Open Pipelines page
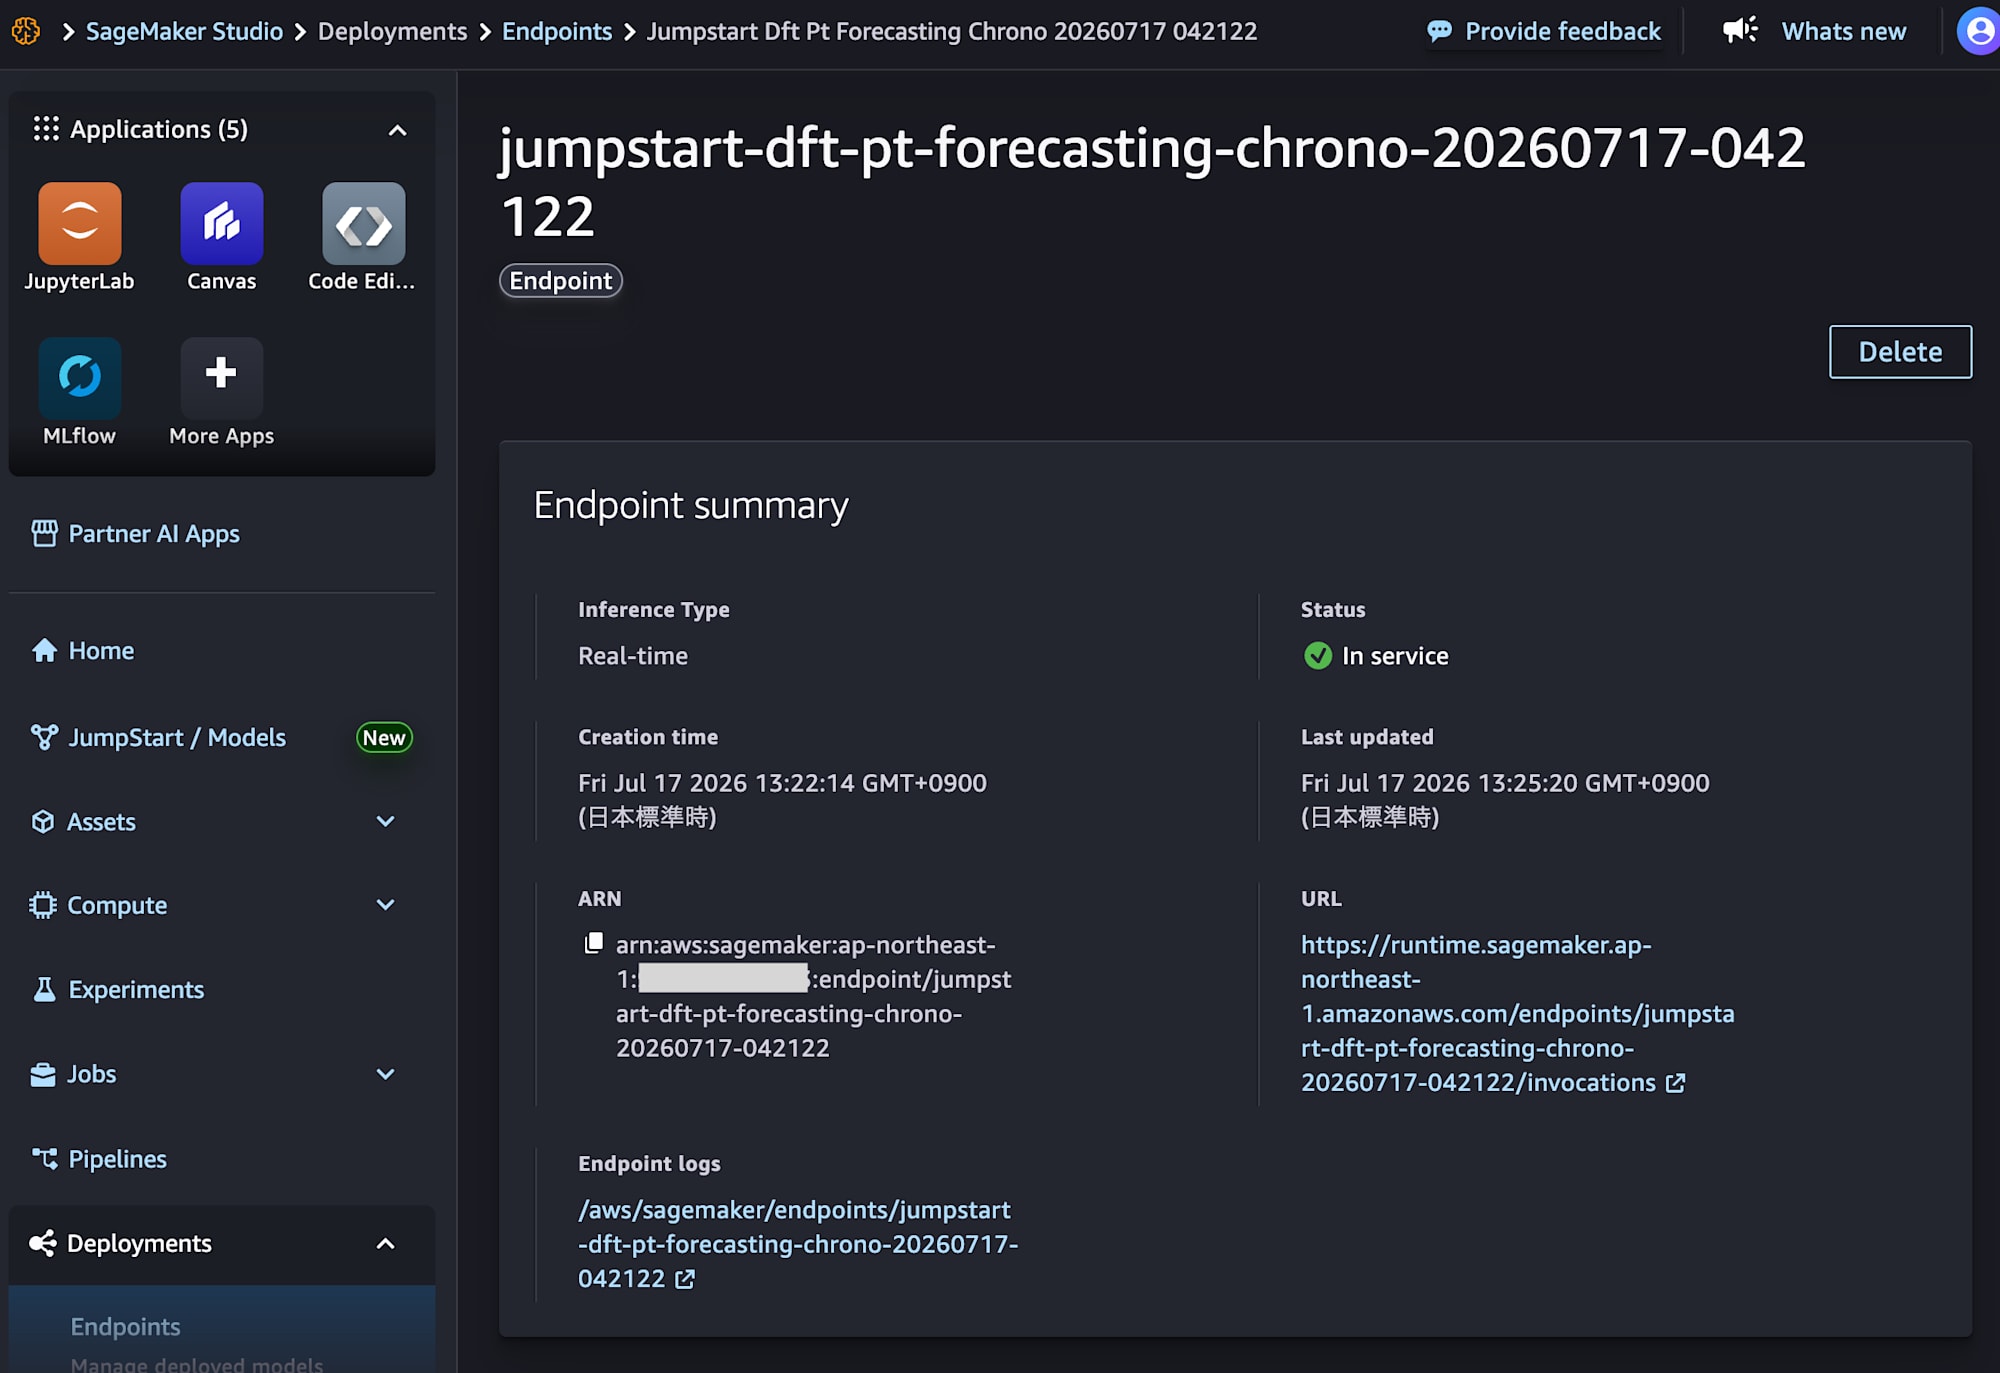Image resolution: width=2000 pixels, height=1373 pixels. tap(117, 1159)
